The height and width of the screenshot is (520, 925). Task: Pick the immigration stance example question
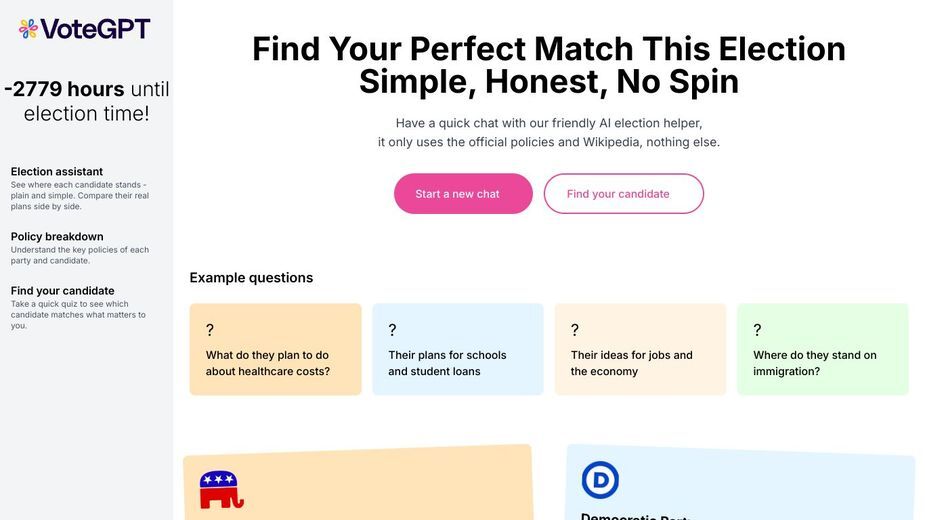tap(823, 349)
